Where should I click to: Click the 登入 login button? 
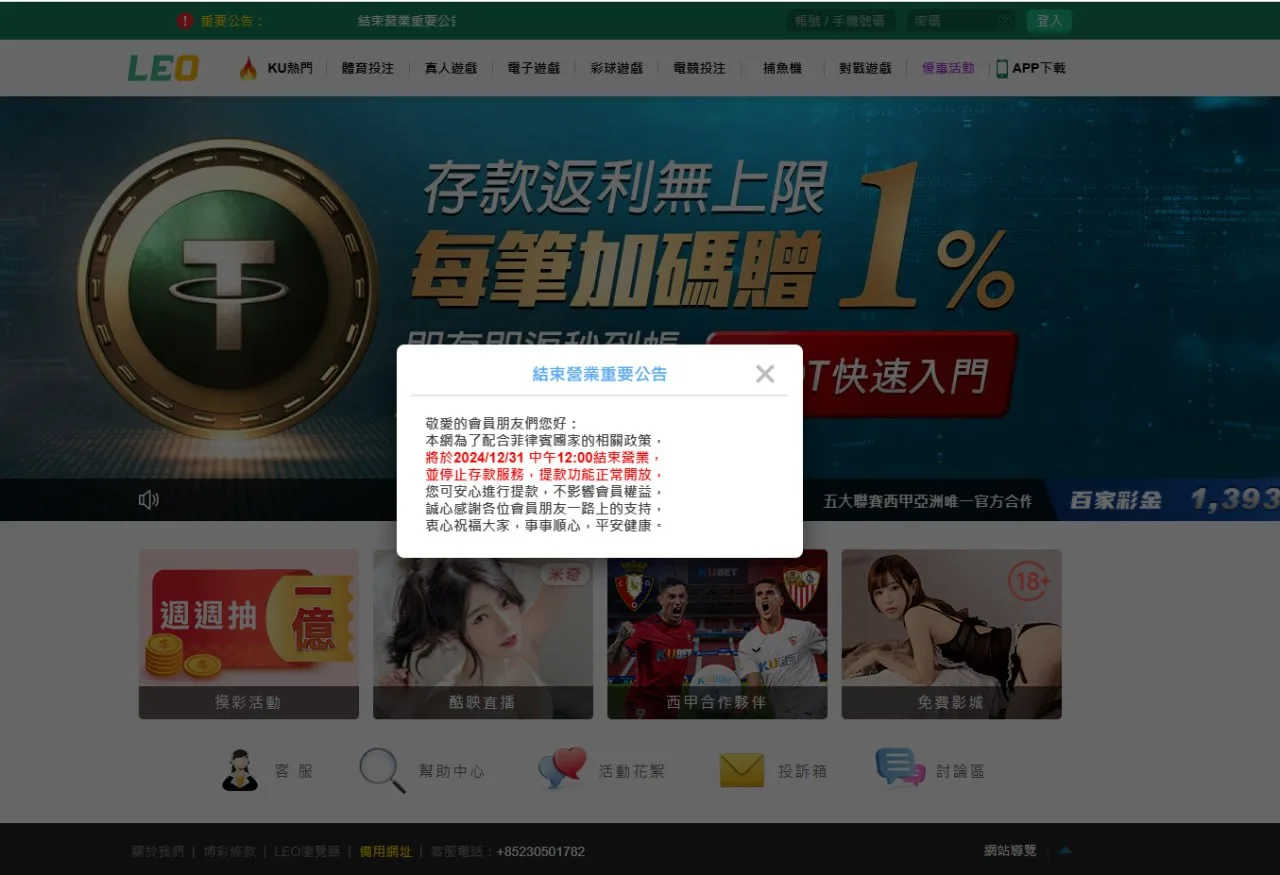pos(1048,21)
